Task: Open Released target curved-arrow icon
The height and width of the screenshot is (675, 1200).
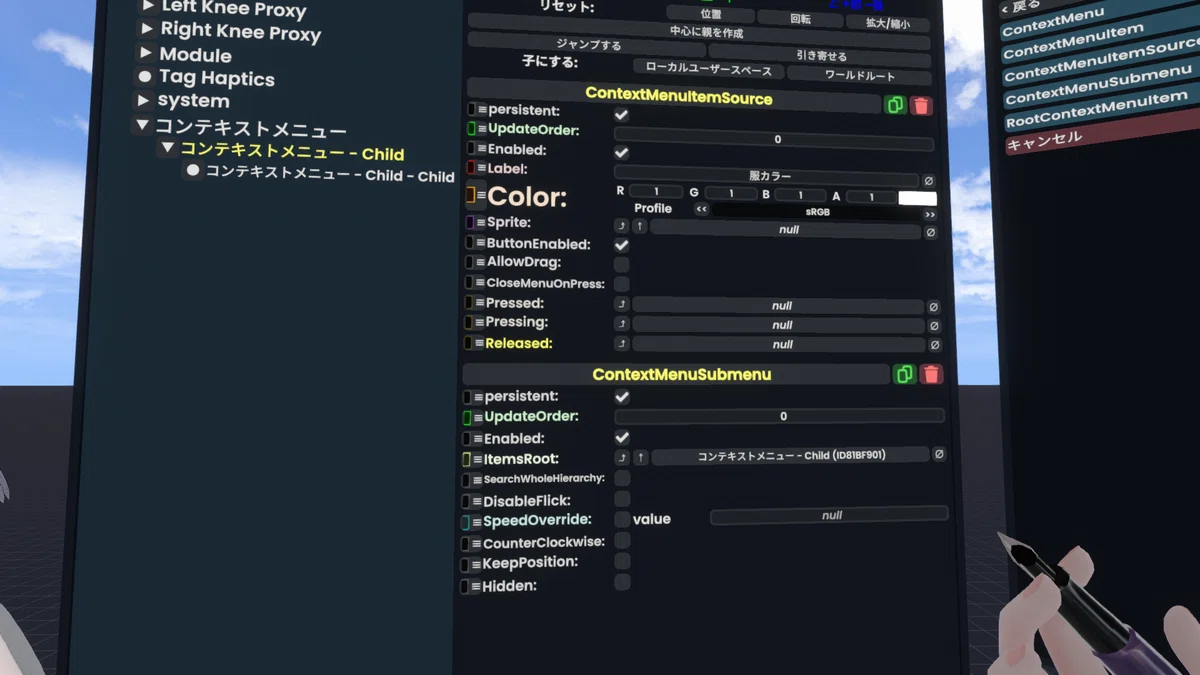Action: point(621,343)
